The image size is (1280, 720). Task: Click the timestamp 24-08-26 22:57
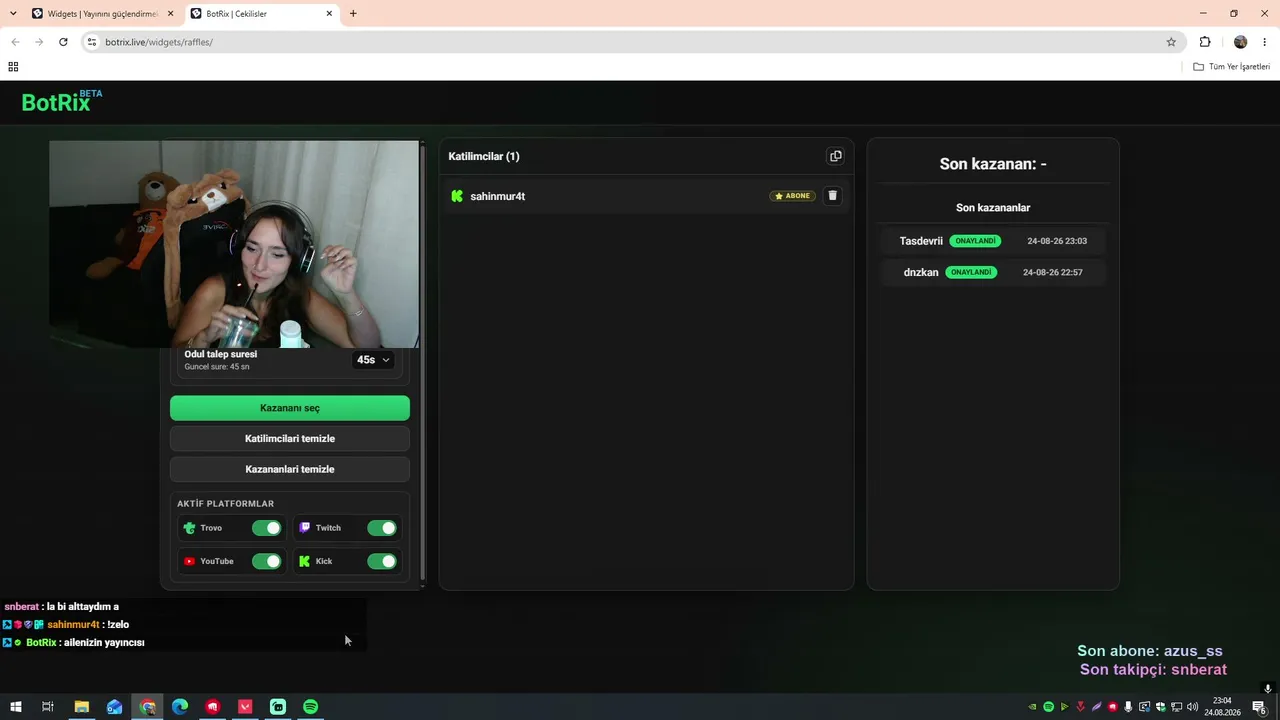[1053, 272]
